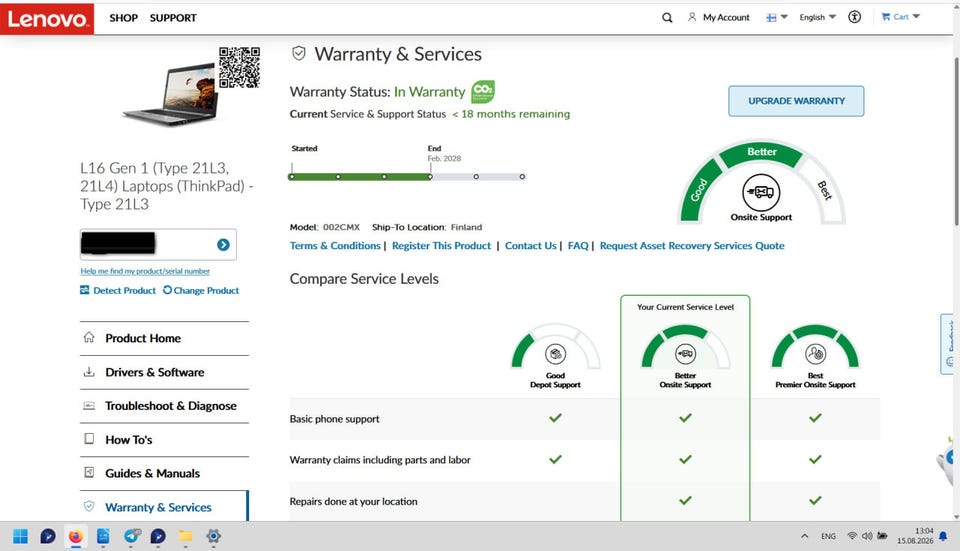Open the English language dropdown
Screen dimensions: 960x551
tap(817, 18)
